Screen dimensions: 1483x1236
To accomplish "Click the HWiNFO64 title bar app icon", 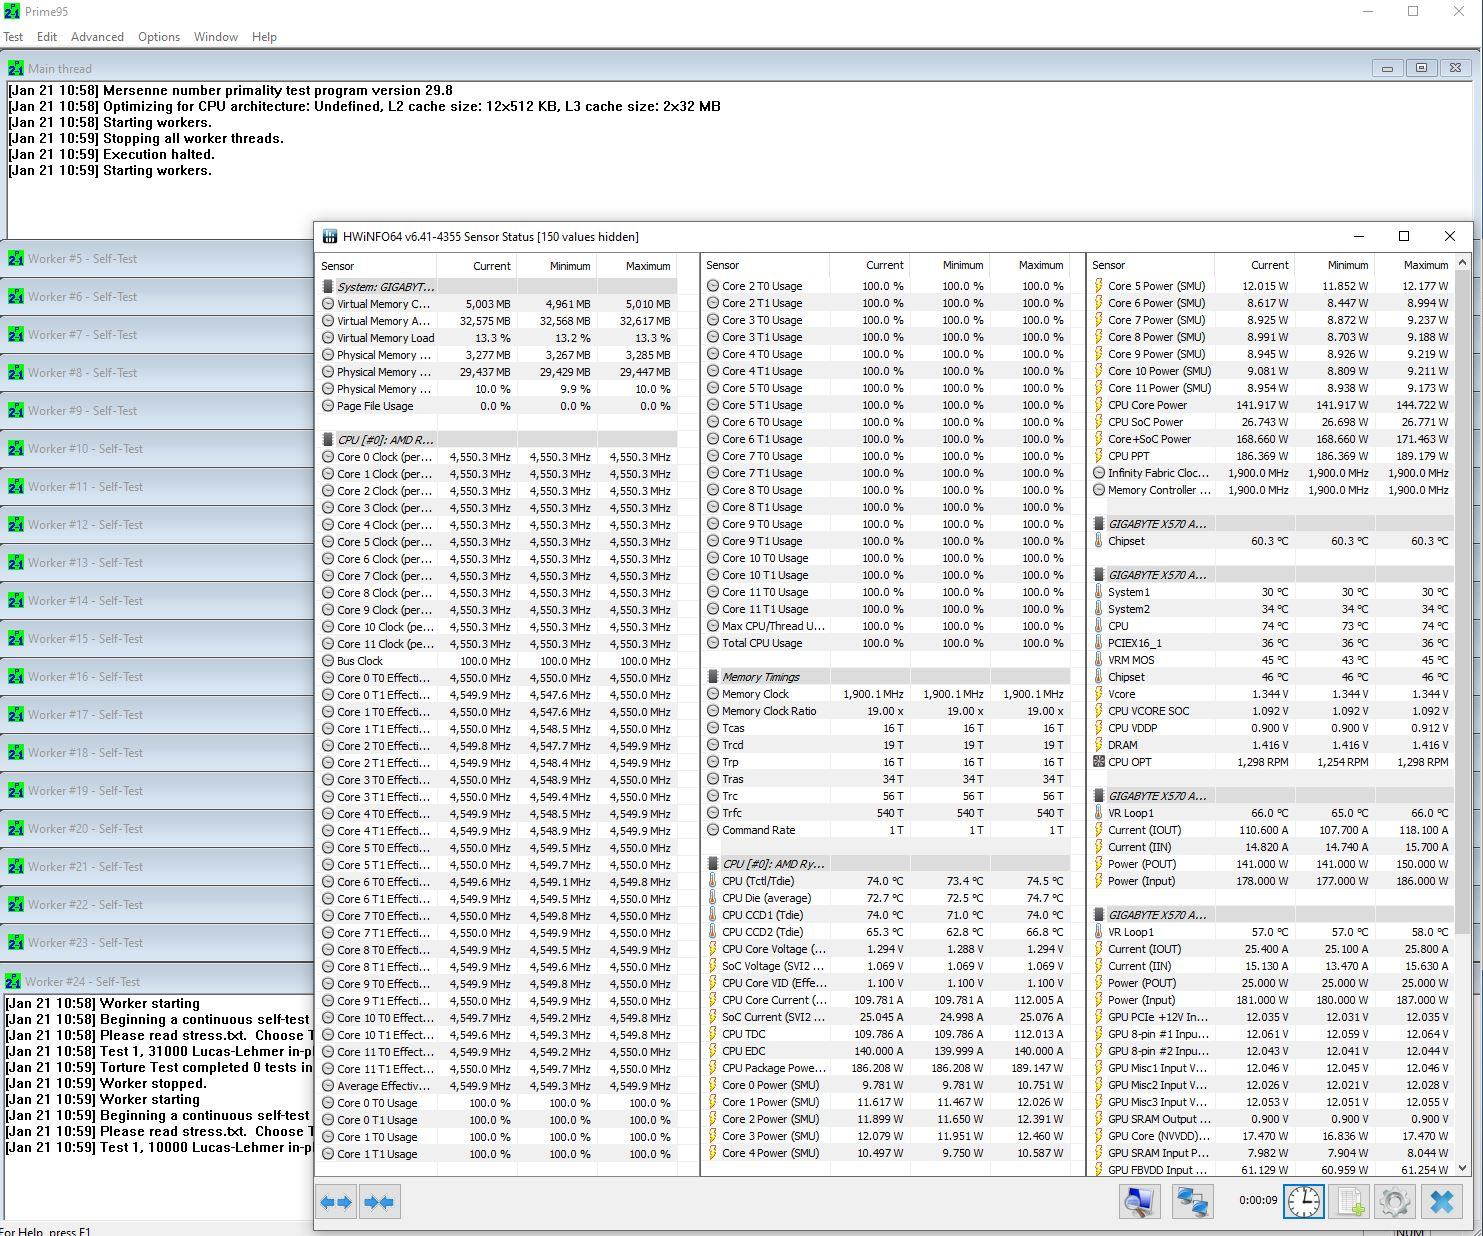I will point(329,237).
